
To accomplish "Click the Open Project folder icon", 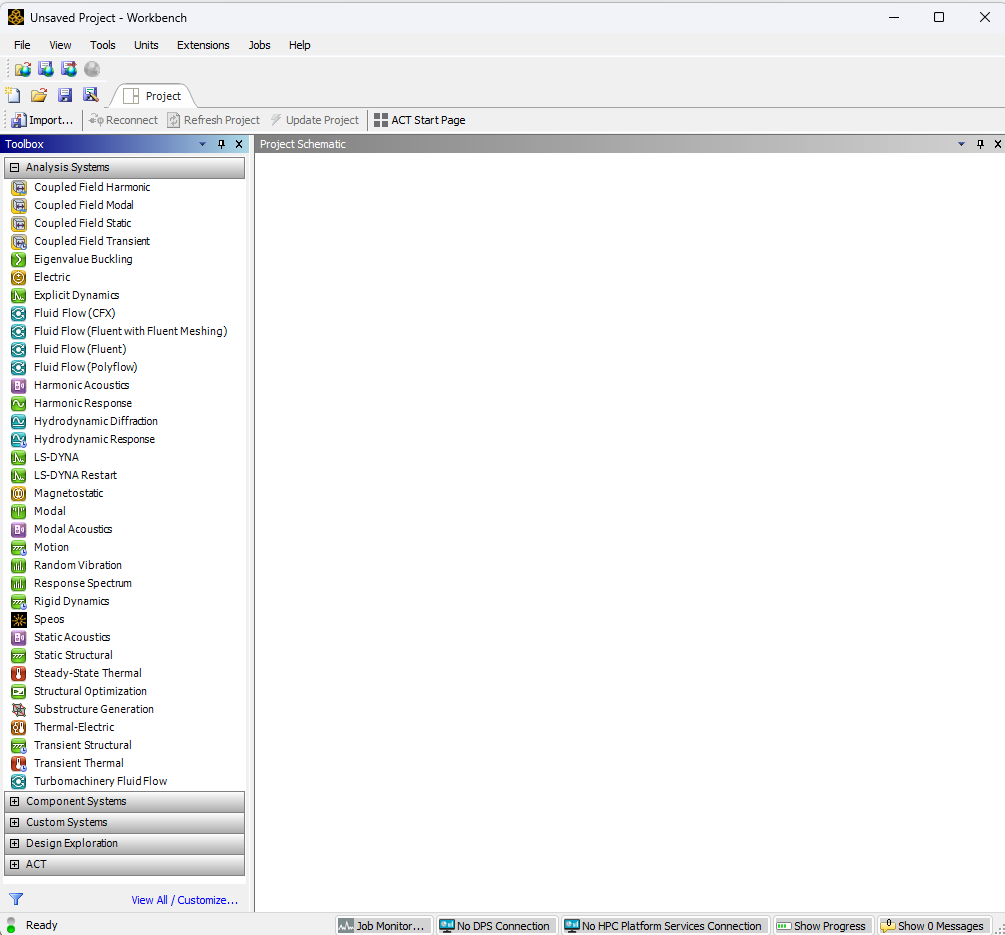I will click(x=39, y=95).
